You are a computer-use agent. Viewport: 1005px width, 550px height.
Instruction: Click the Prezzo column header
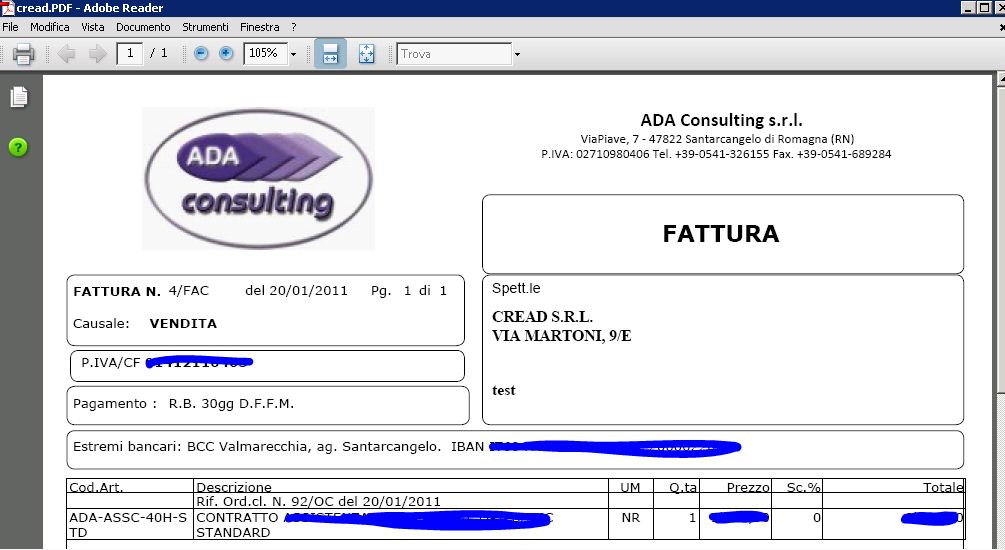748,487
